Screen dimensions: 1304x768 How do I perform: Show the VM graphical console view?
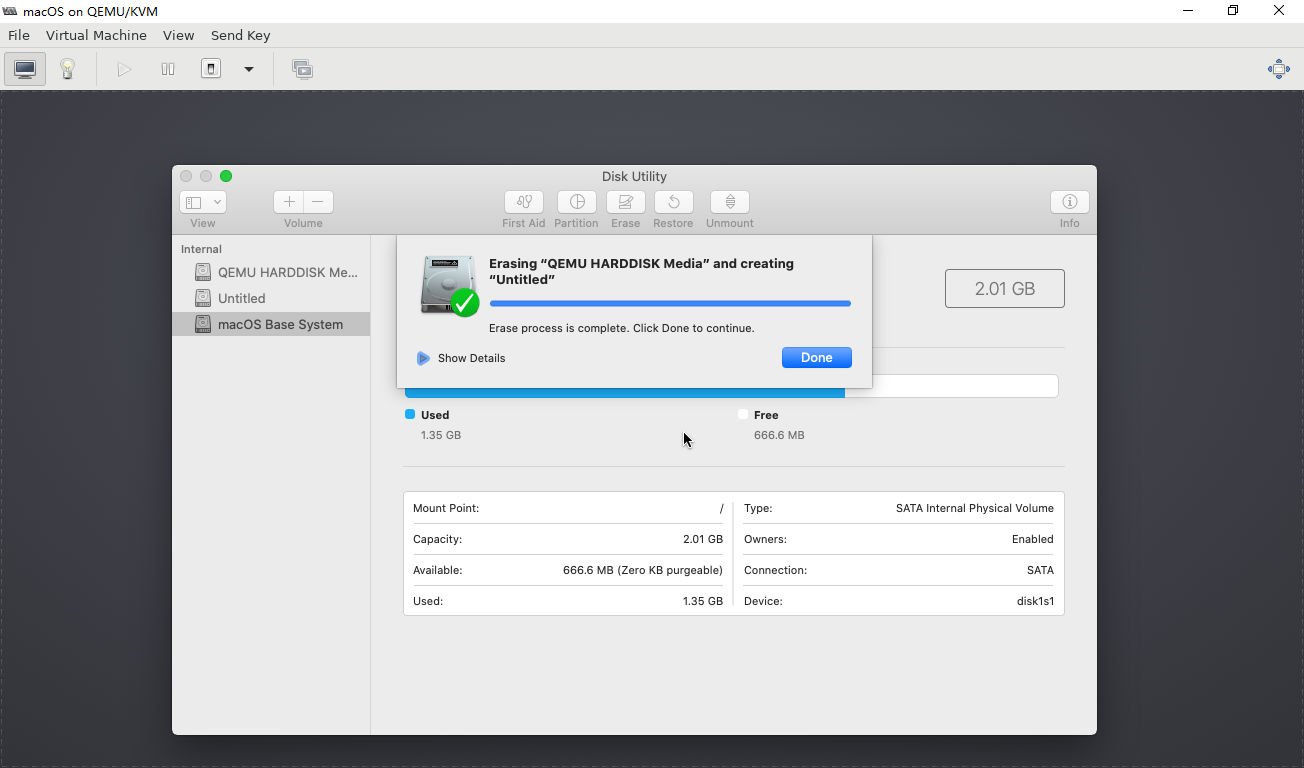25,69
